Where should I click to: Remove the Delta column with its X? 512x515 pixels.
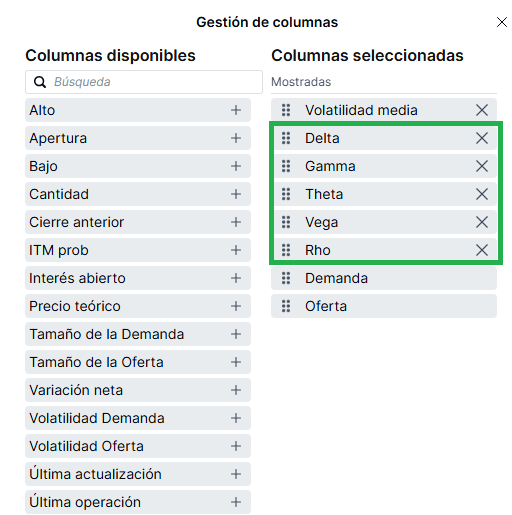point(482,138)
